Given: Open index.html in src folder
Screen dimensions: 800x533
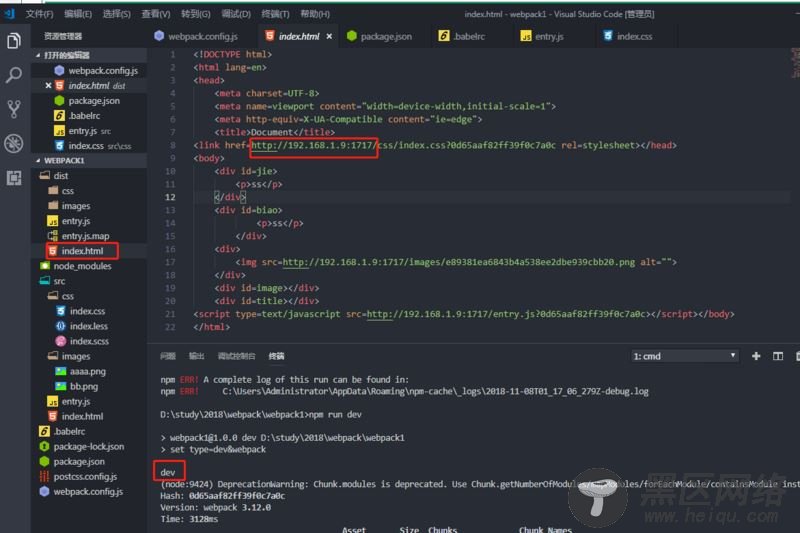Looking at the screenshot, I should pos(82,416).
